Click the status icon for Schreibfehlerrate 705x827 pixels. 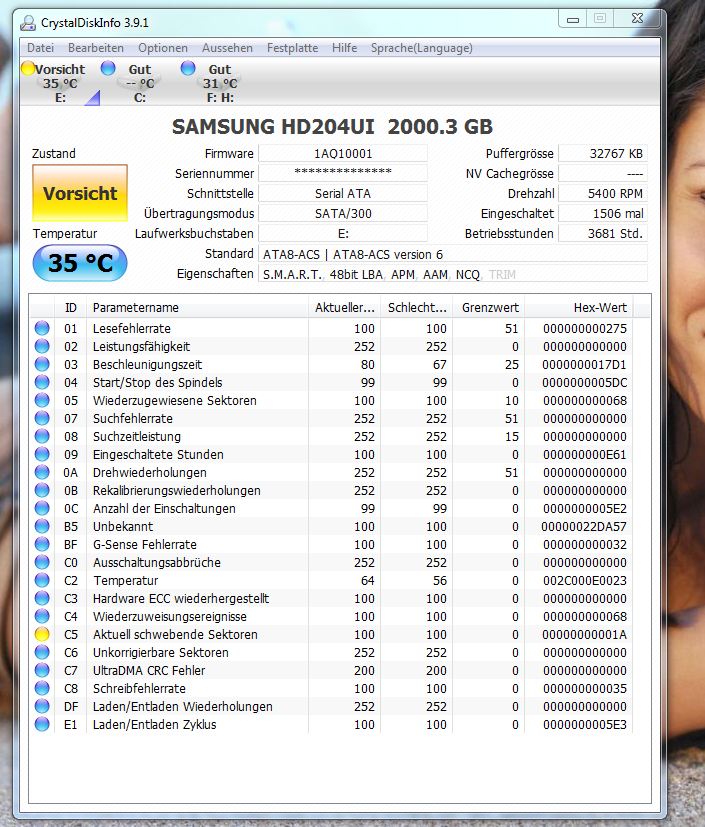tap(42, 688)
